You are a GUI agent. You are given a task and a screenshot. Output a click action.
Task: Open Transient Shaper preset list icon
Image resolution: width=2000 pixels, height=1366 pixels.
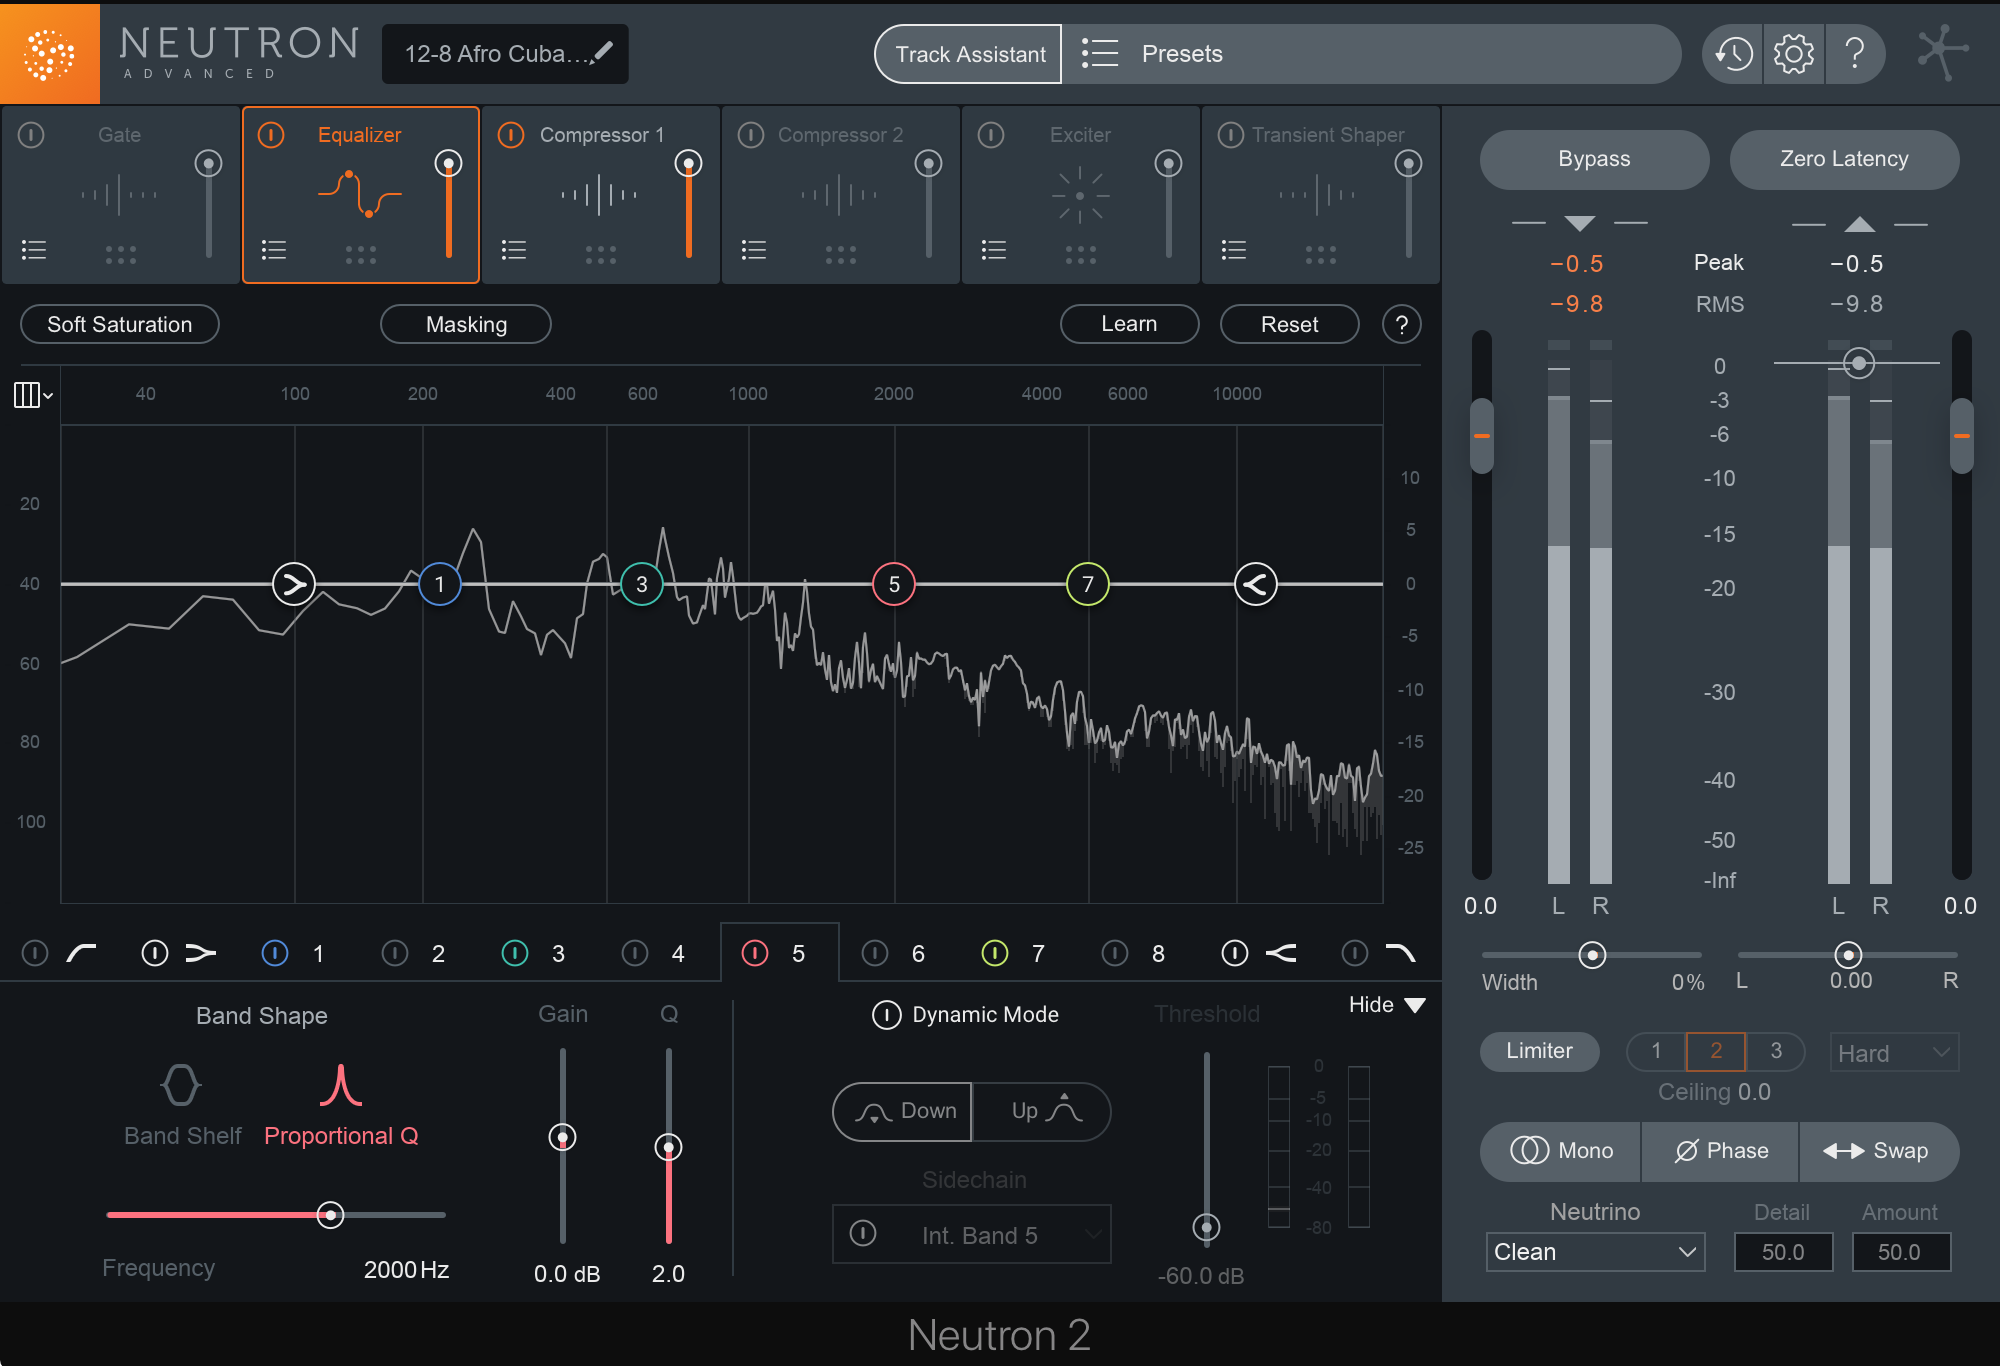1234,250
